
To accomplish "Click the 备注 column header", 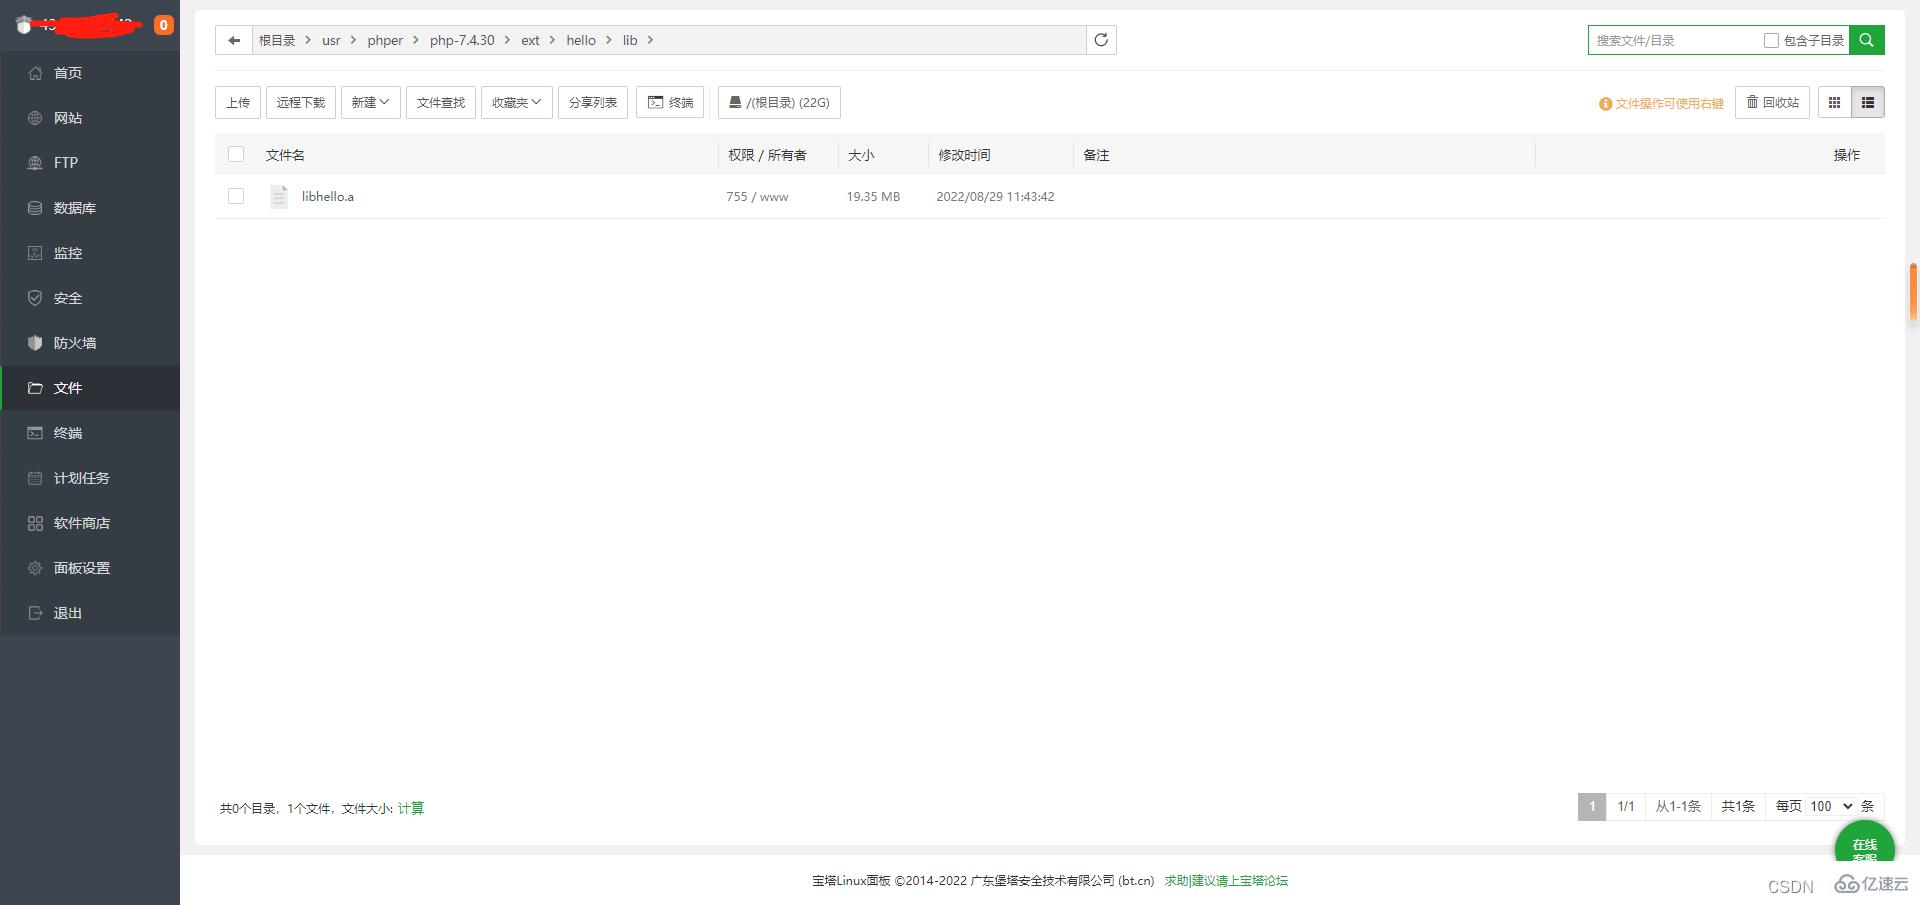I will tap(1096, 155).
